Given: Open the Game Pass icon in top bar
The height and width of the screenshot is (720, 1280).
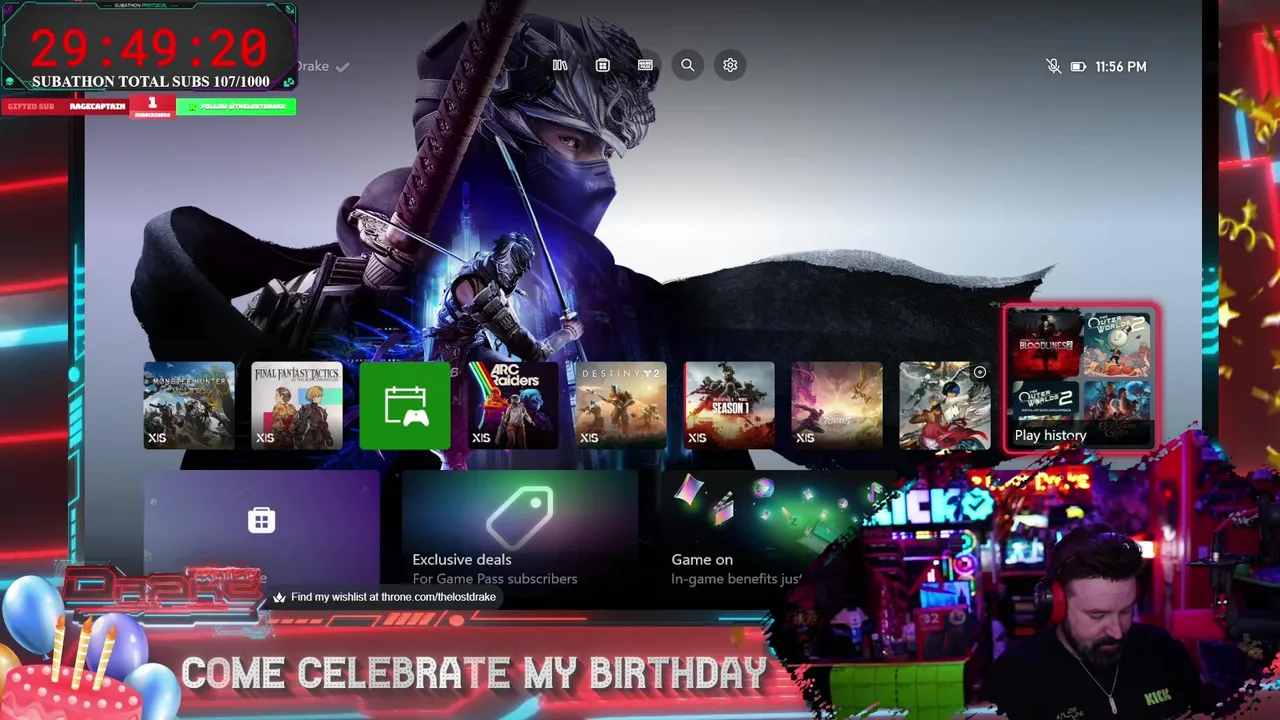Looking at the screenshot, I should [645, 65].
